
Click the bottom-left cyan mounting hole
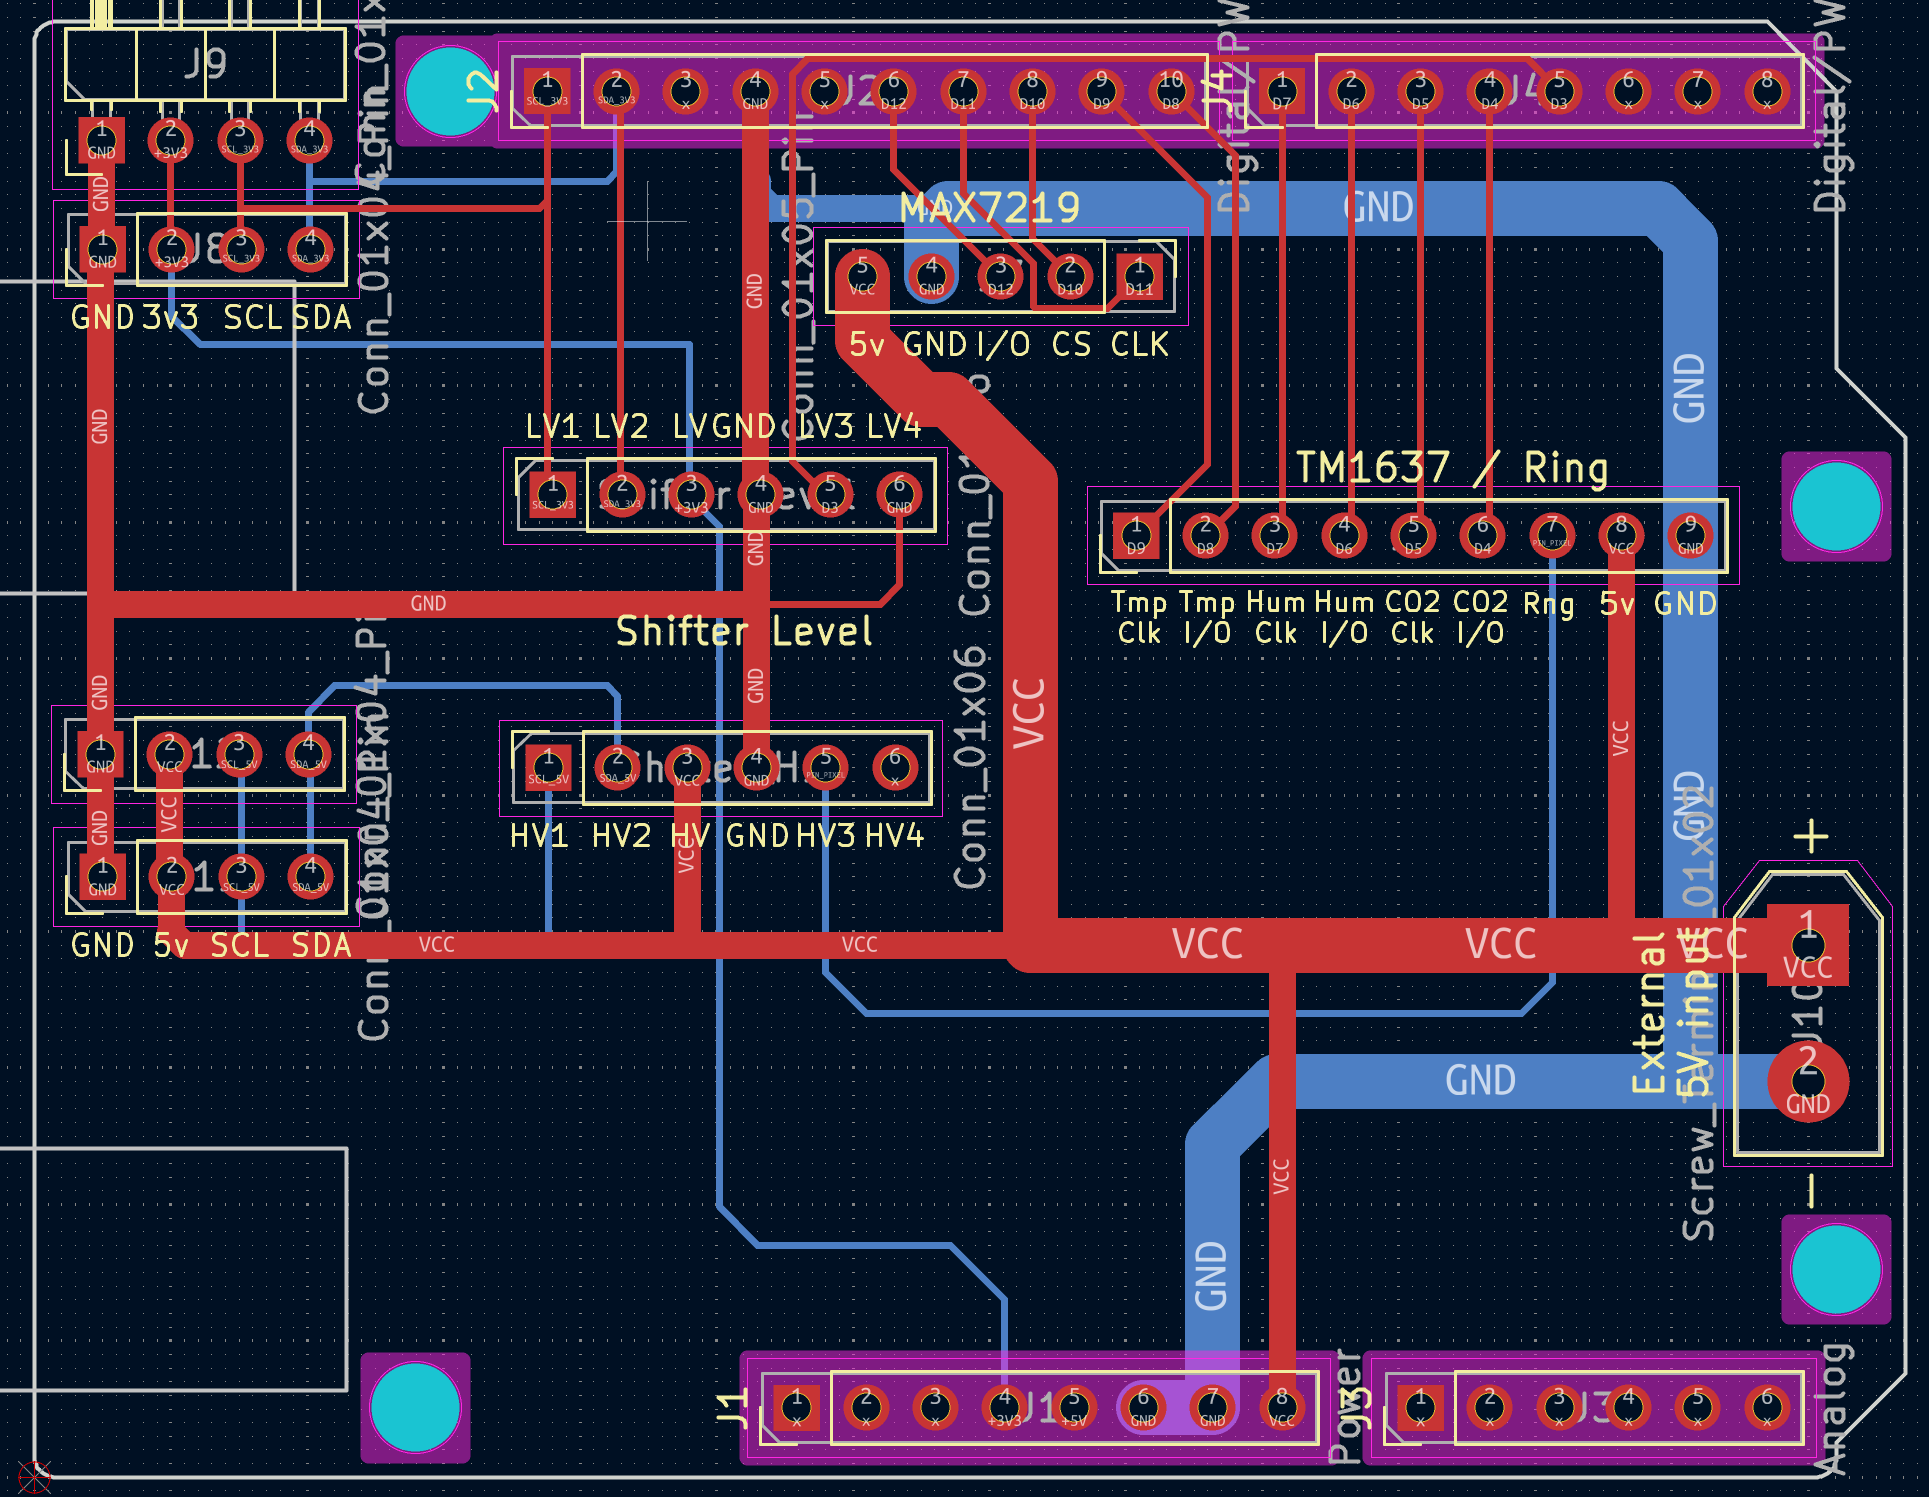pyautogui.click(x=414, y=1407)
